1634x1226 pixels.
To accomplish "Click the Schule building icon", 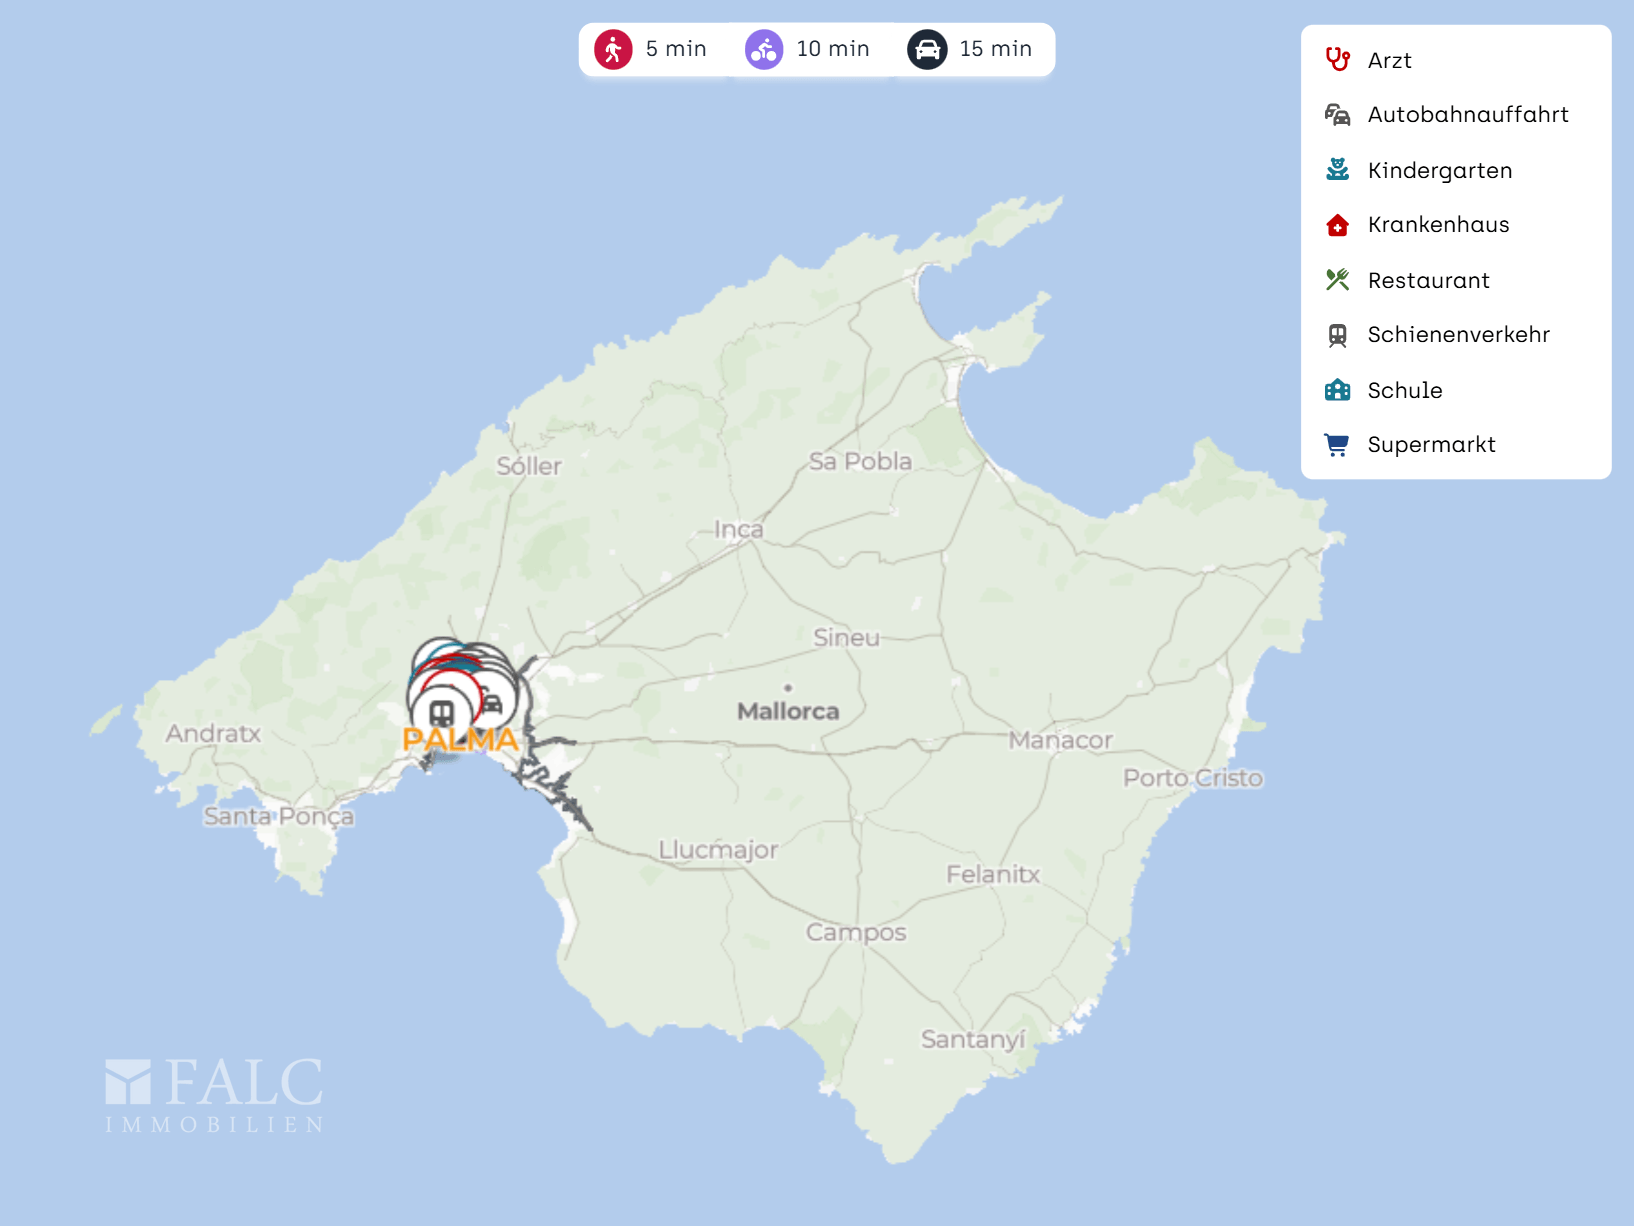I will 1337,390.
